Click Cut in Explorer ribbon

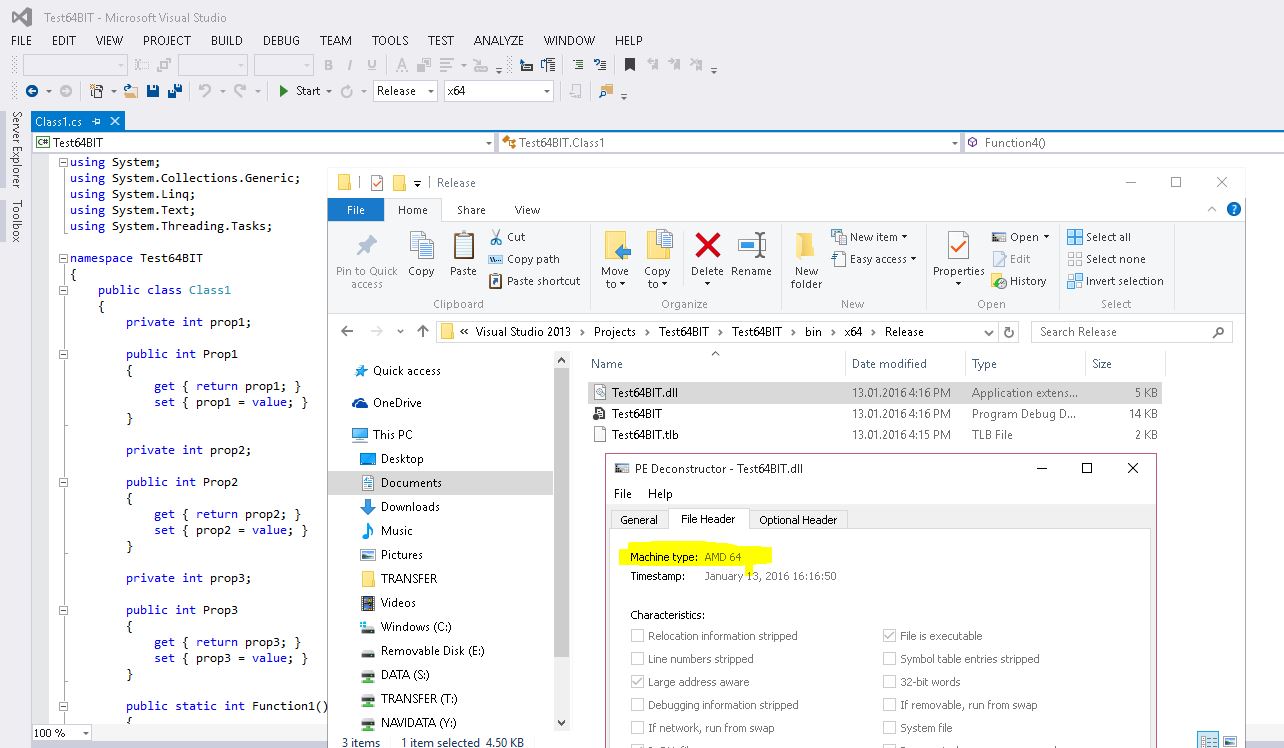pyautogui.click(x=507, y=237)
